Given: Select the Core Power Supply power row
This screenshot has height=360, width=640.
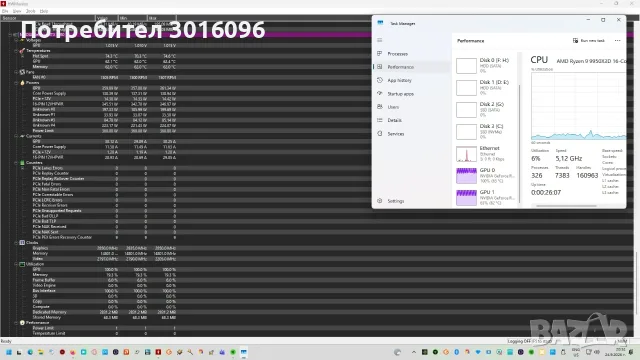Looking at the screenshot, I should click(104, 93).
